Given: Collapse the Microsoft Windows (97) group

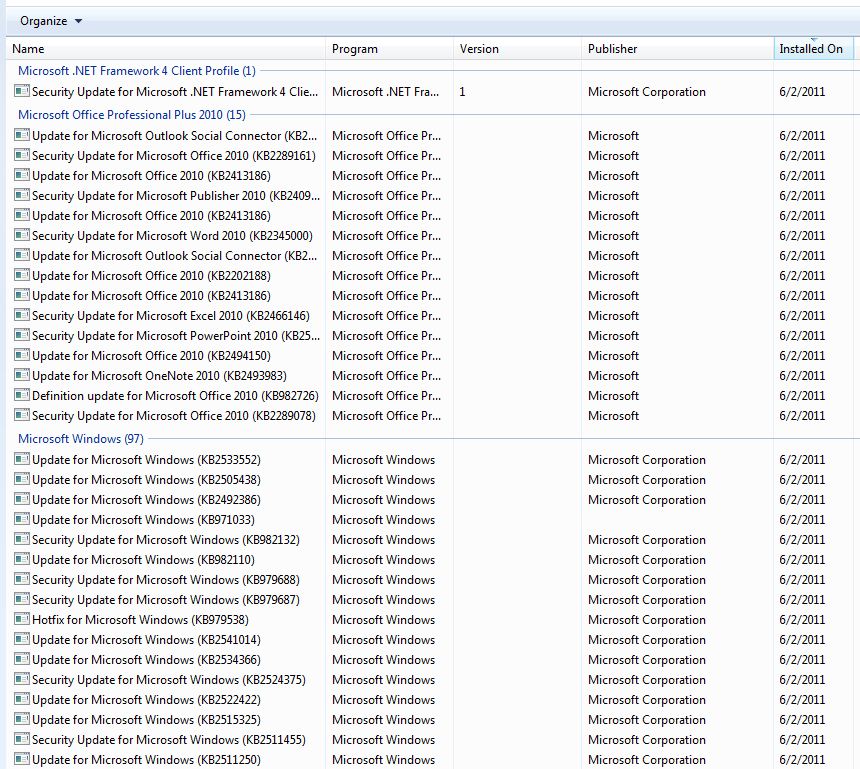Looking at the screenshot, I should point(80,439).
